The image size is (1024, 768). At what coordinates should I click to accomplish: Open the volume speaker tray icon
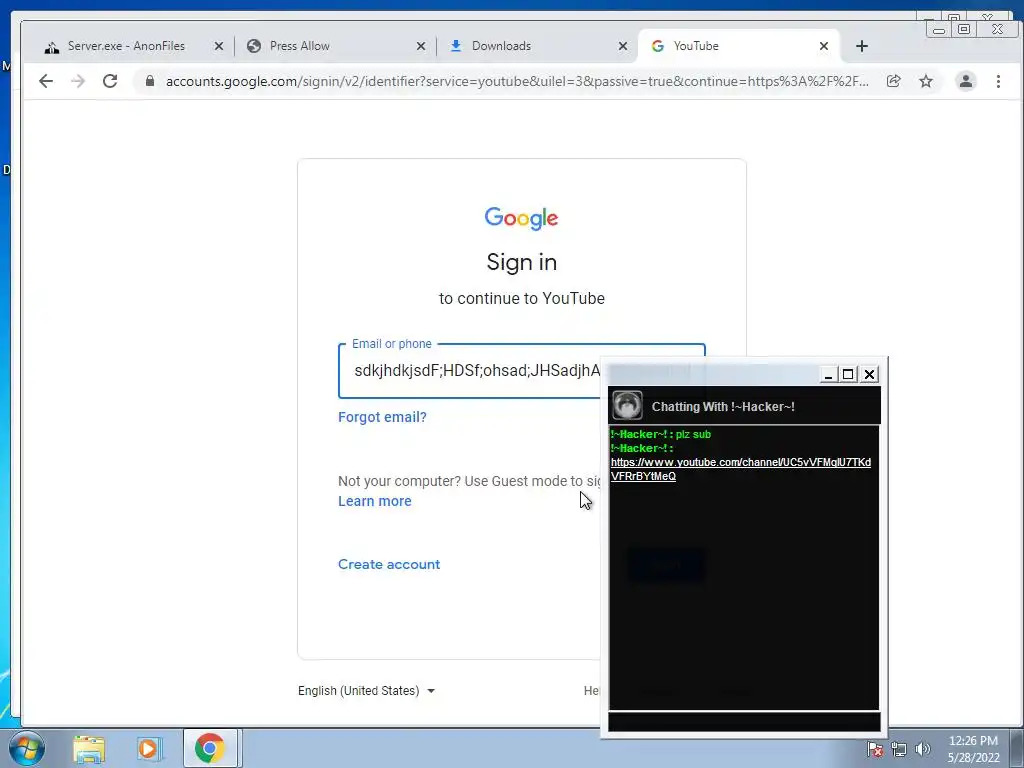pyautogui.click(x=923, y=749)
